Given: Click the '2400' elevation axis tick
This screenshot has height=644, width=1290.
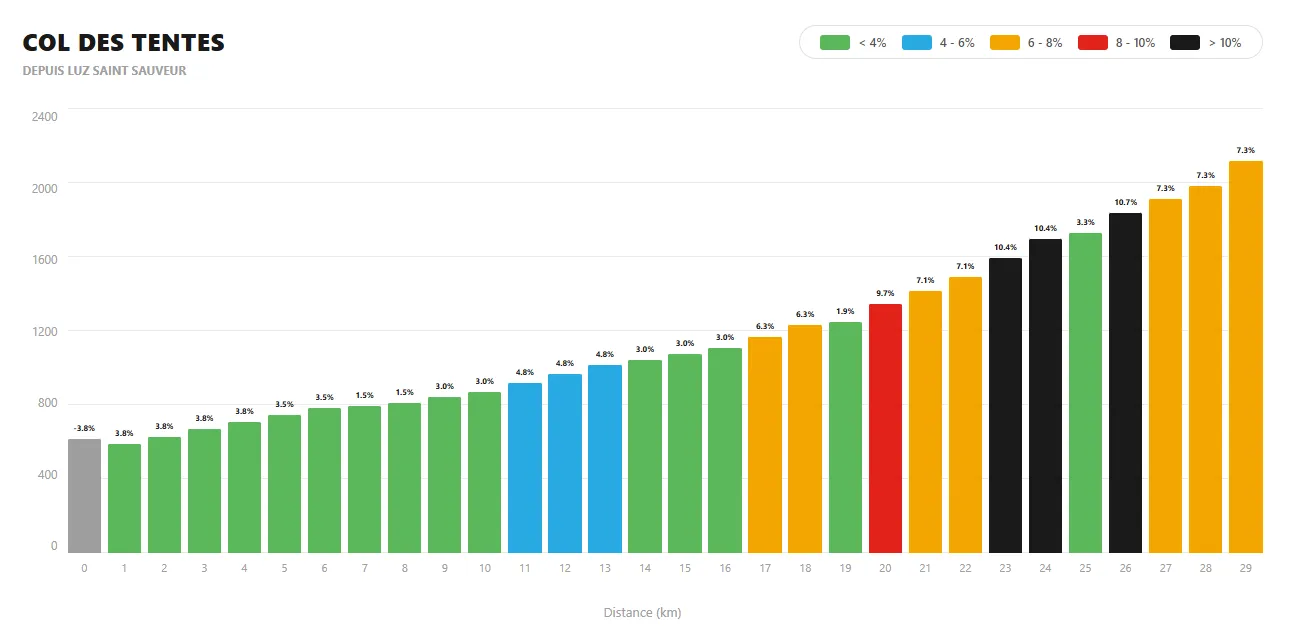Looking at the screenshot, I should 45,116.
